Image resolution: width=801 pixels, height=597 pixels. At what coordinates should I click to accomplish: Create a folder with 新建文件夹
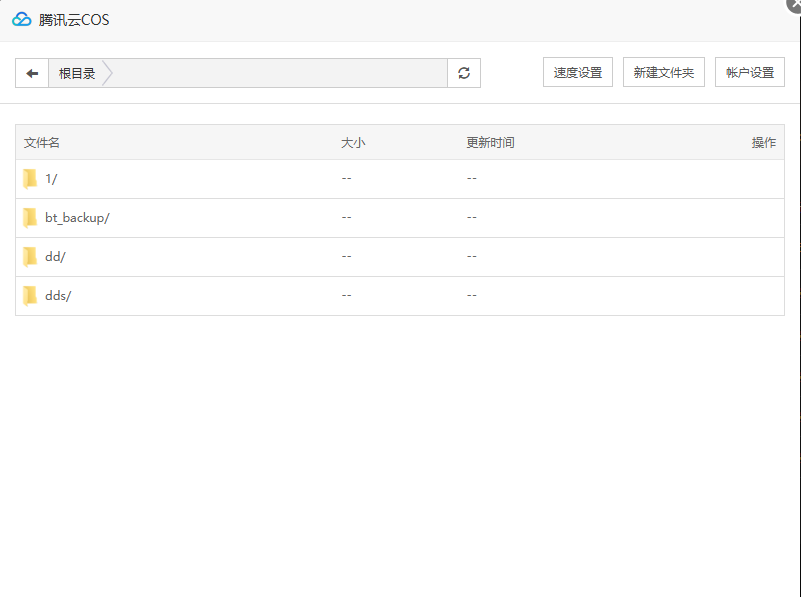point(664,73)
